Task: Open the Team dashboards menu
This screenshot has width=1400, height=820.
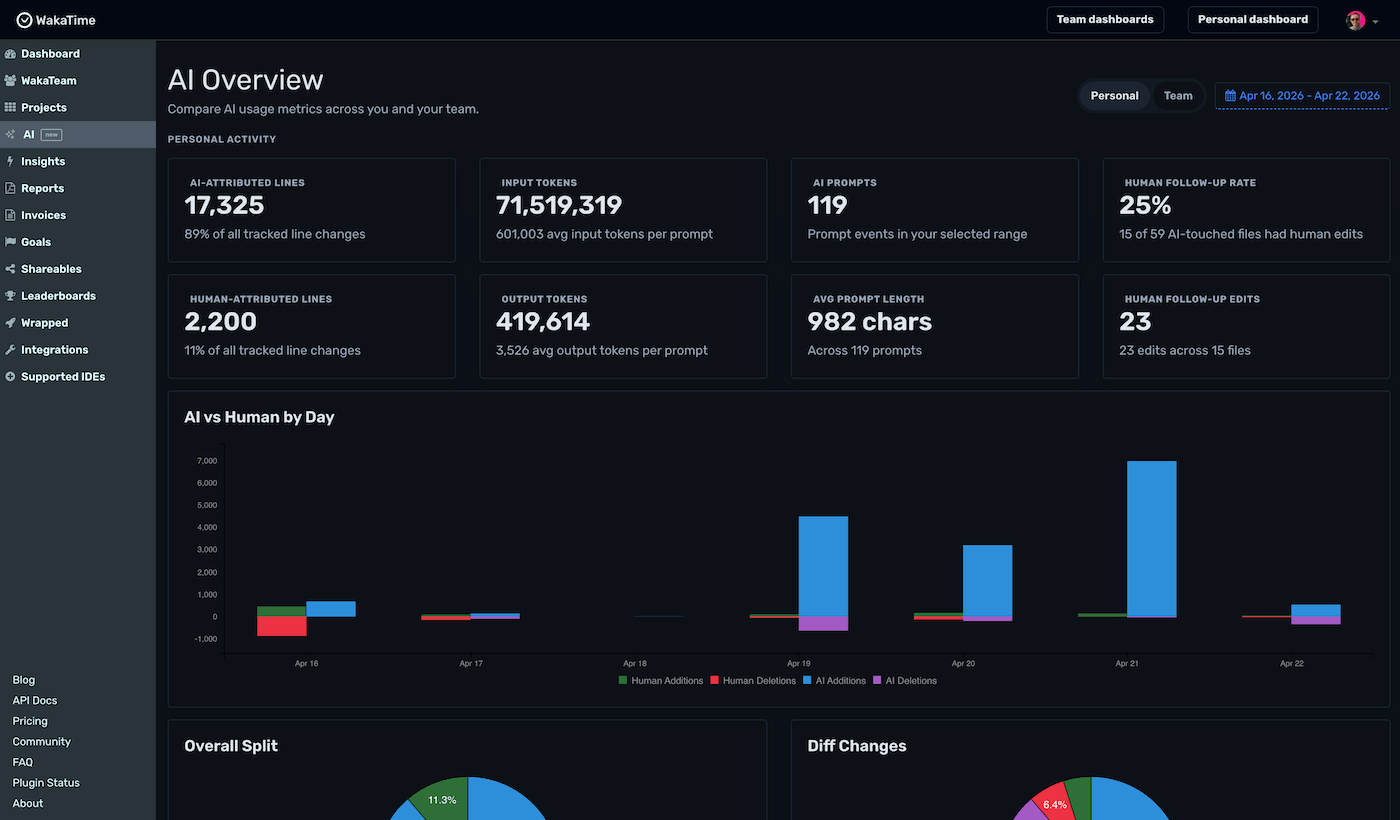Action: 1104,20
